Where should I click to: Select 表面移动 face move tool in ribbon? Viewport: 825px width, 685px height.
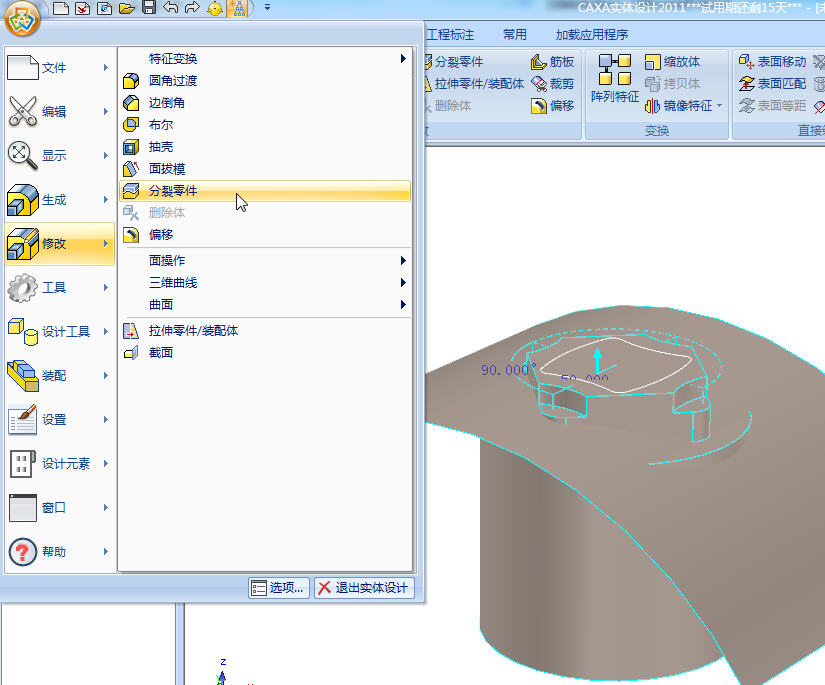772,62
